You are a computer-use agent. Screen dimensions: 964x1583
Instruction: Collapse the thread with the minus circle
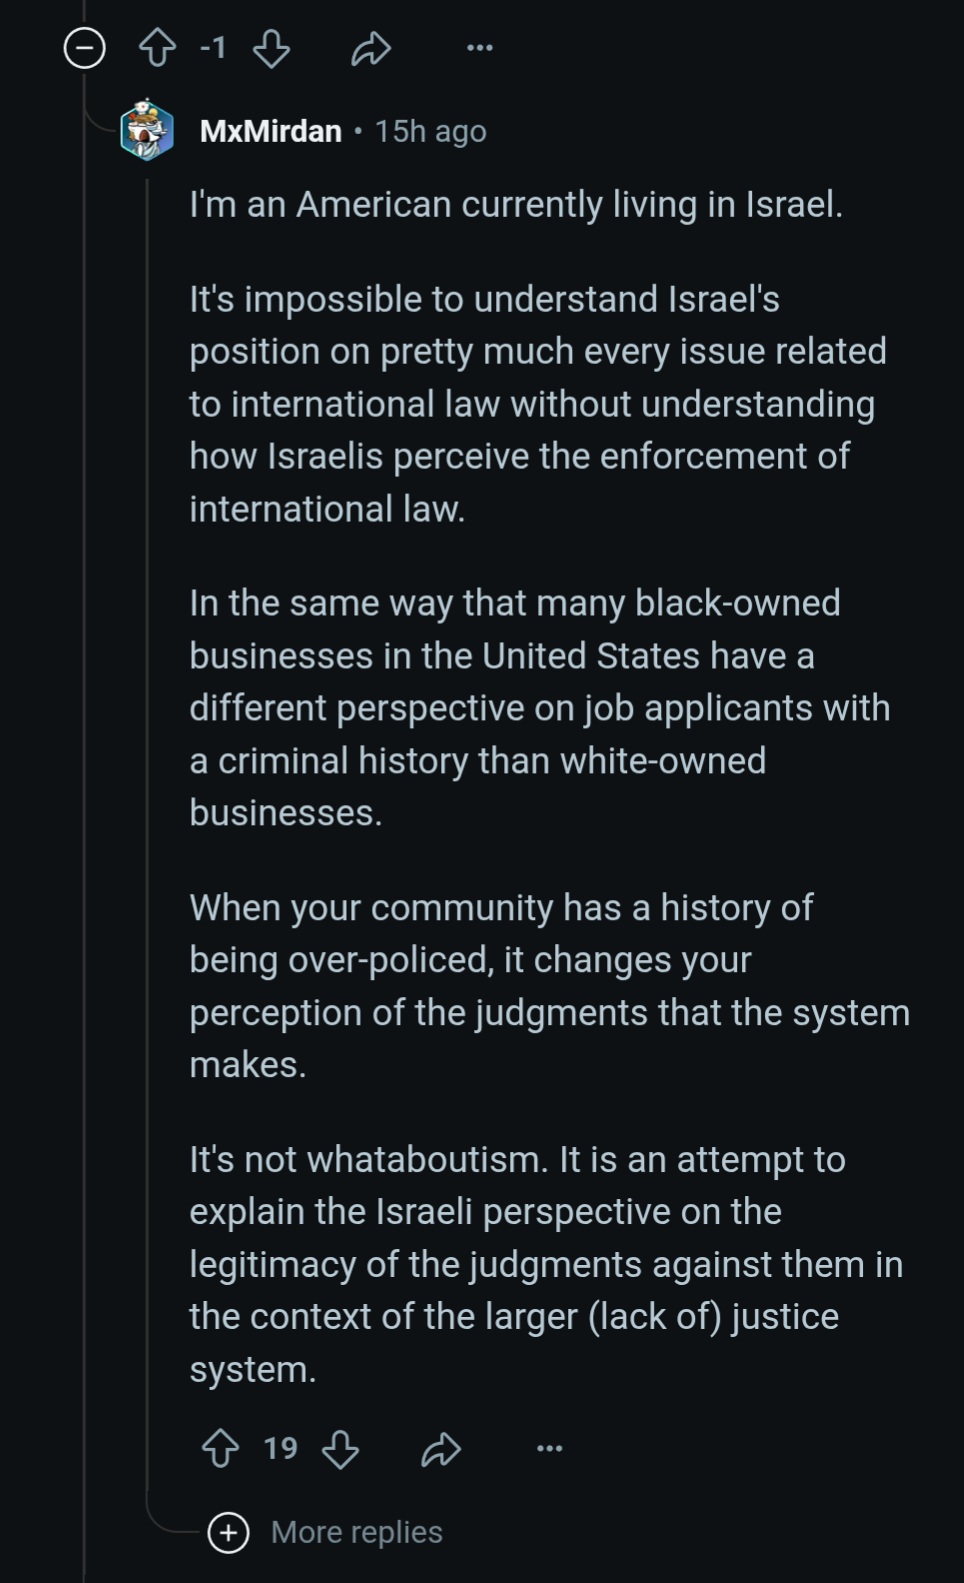coord(85,48)
